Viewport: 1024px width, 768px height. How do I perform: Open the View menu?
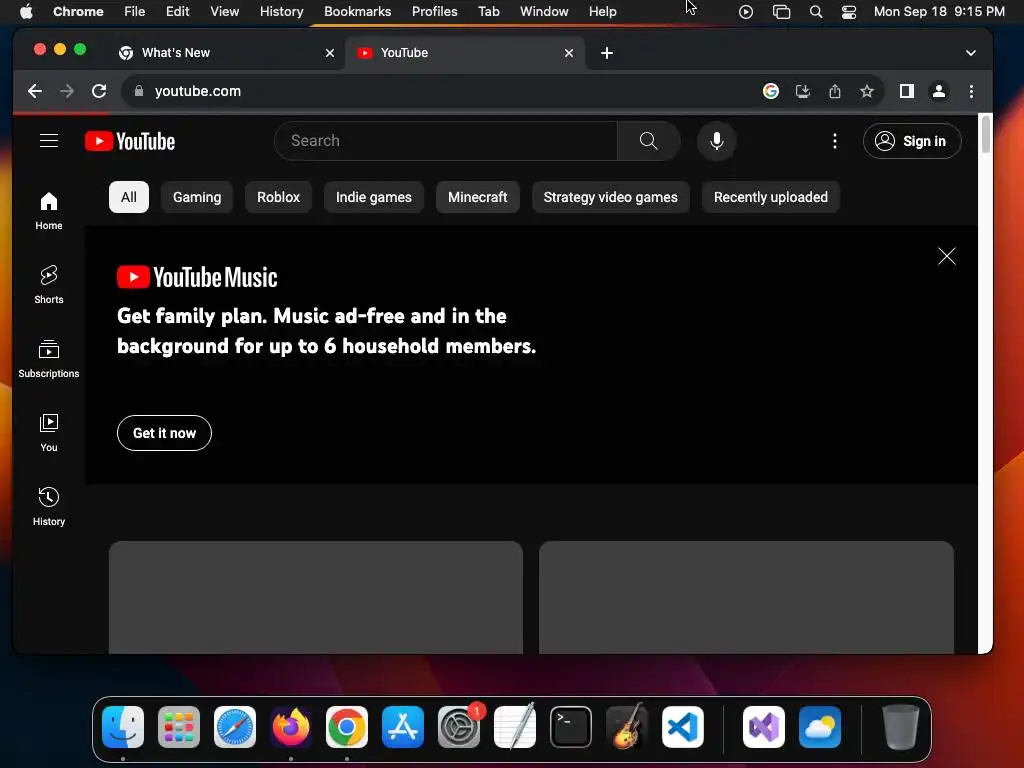225,12
